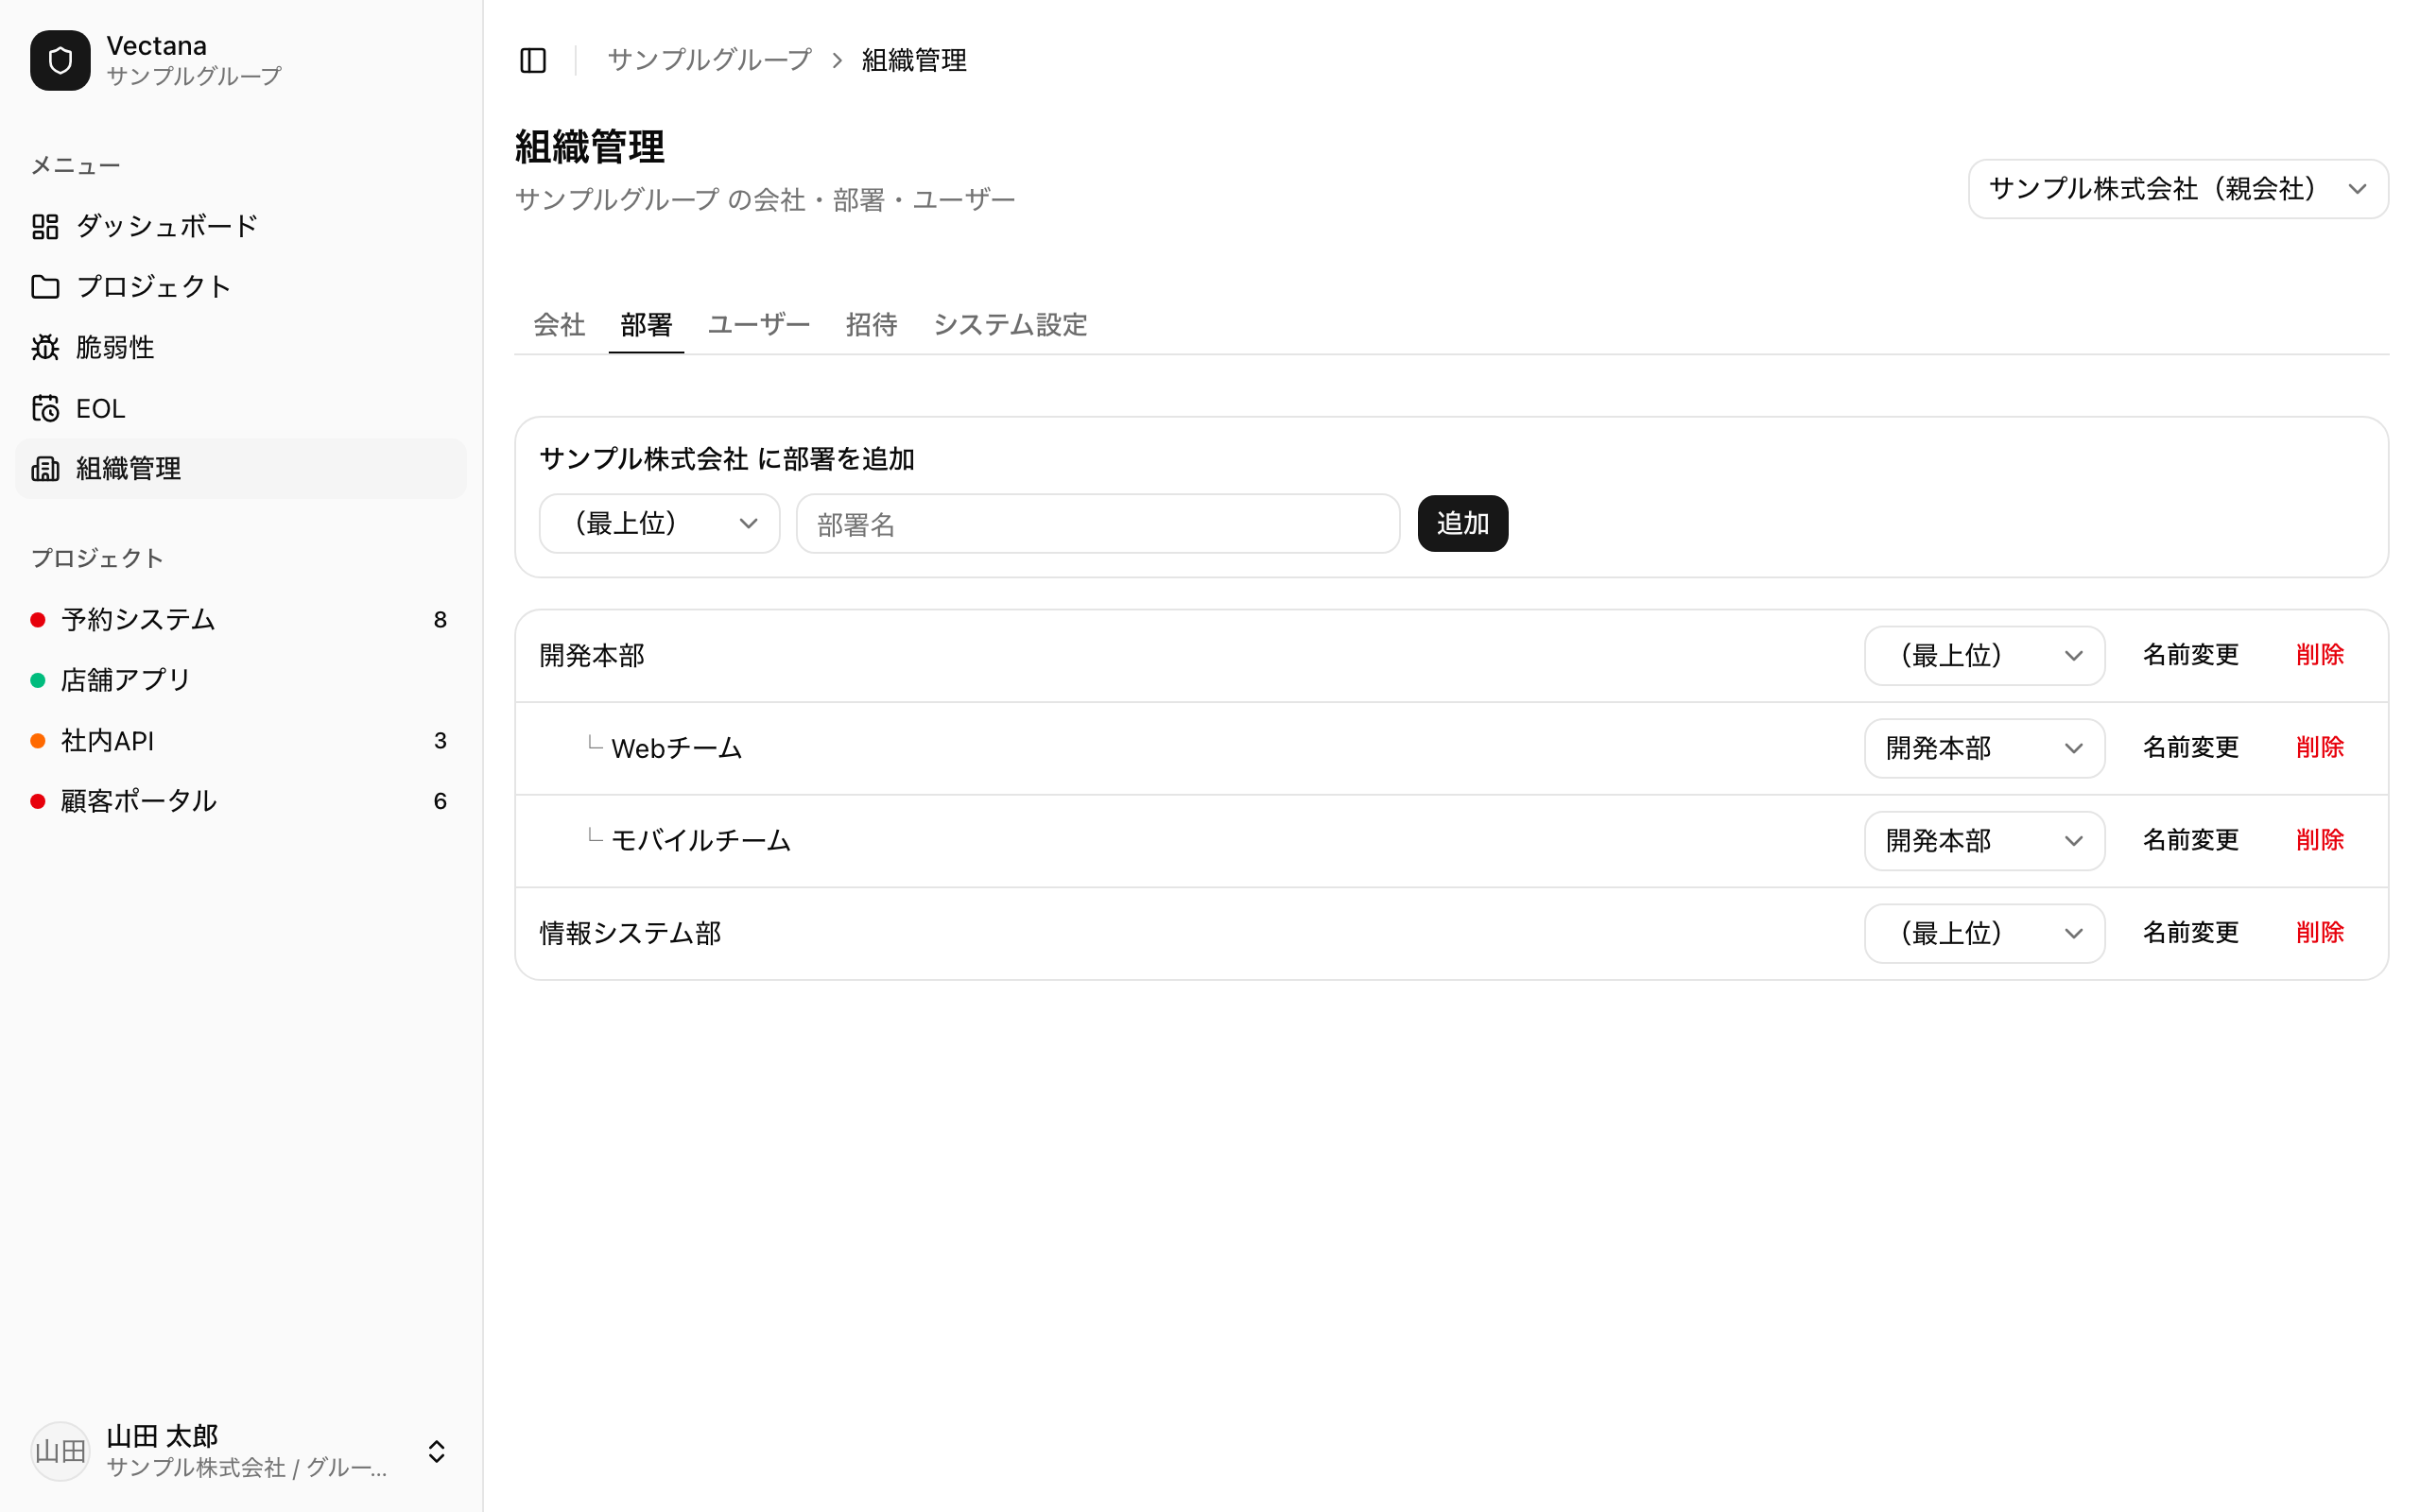Open the システム設定 tab
This screenshot has height=1512, width=2420.
click(x=1010, y=325)
